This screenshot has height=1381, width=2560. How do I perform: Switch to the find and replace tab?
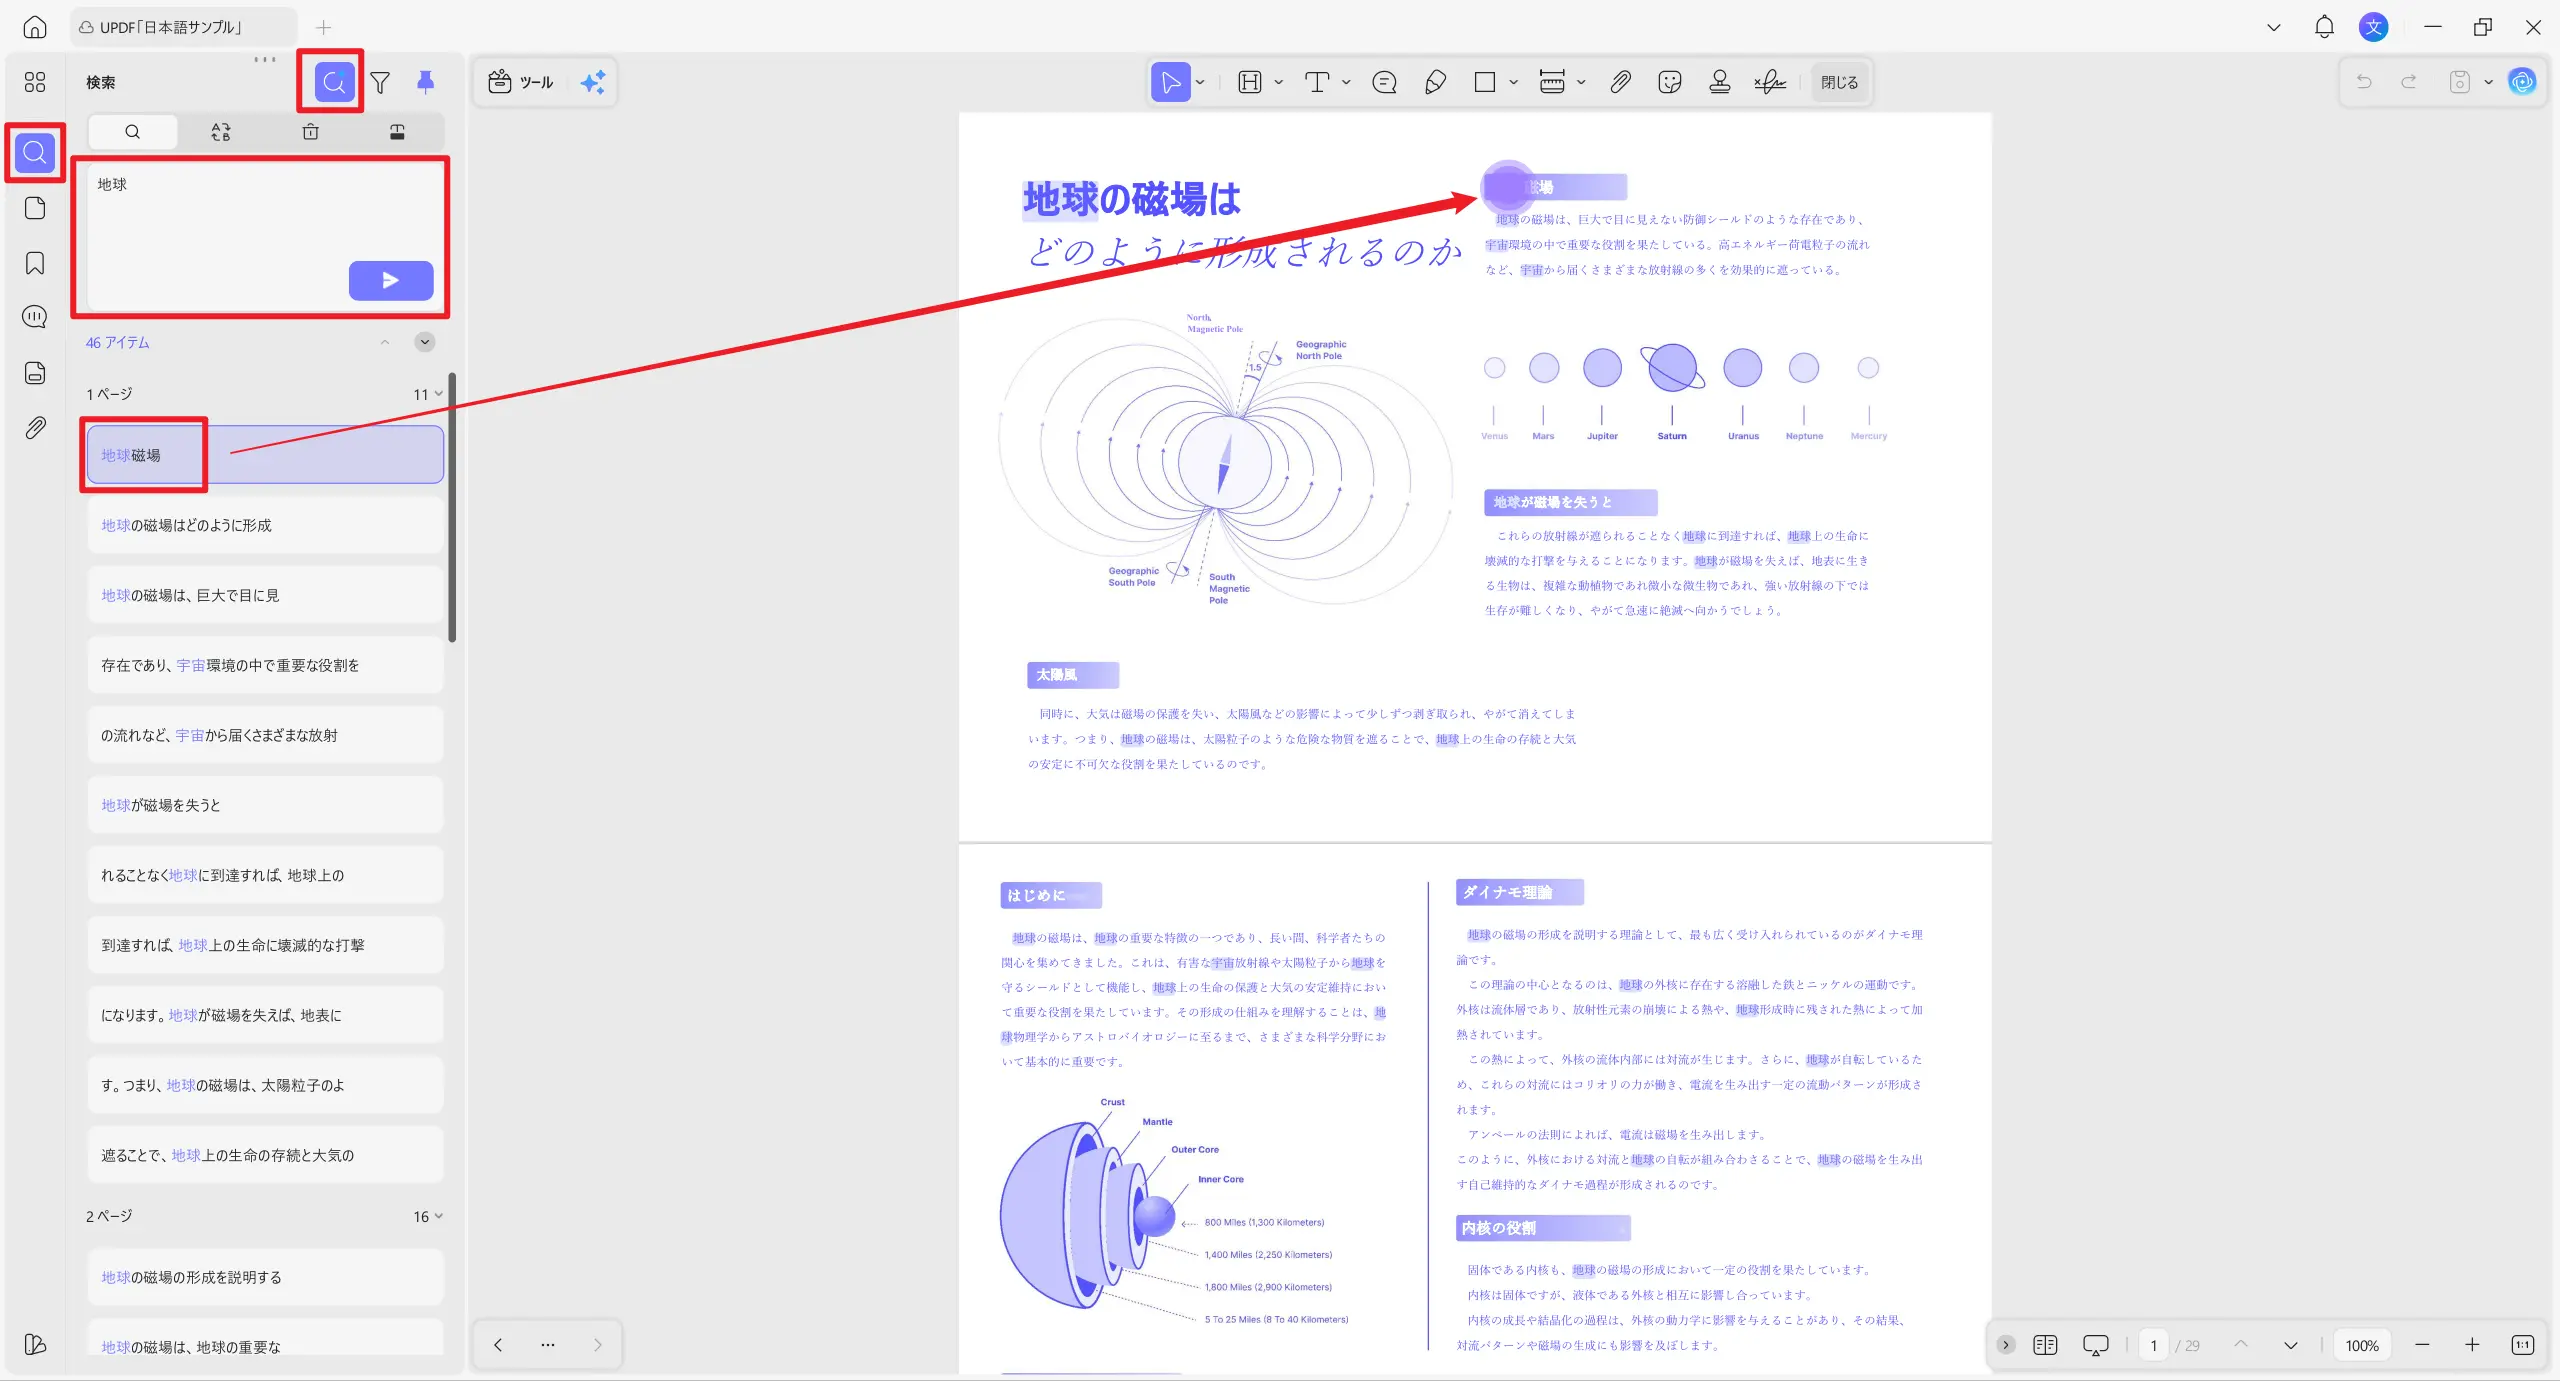coord(221,132)
